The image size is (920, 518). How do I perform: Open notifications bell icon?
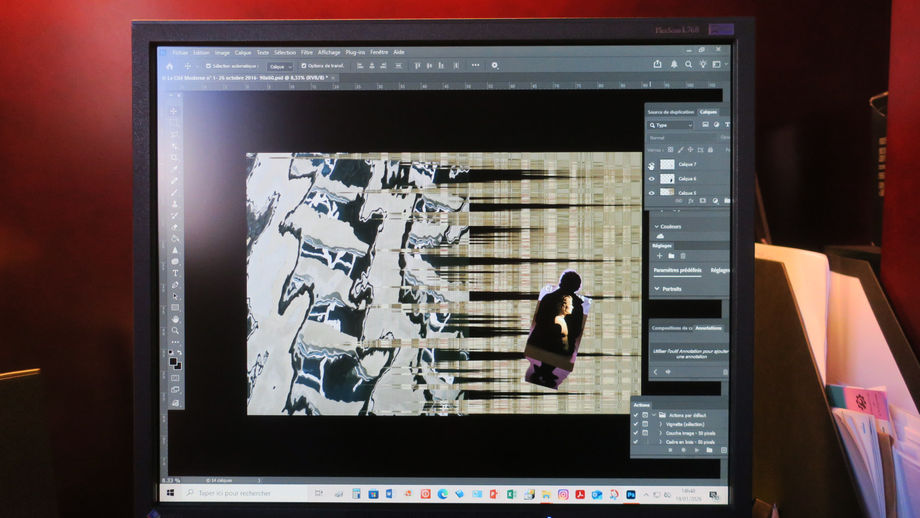(x=674, y=64)
